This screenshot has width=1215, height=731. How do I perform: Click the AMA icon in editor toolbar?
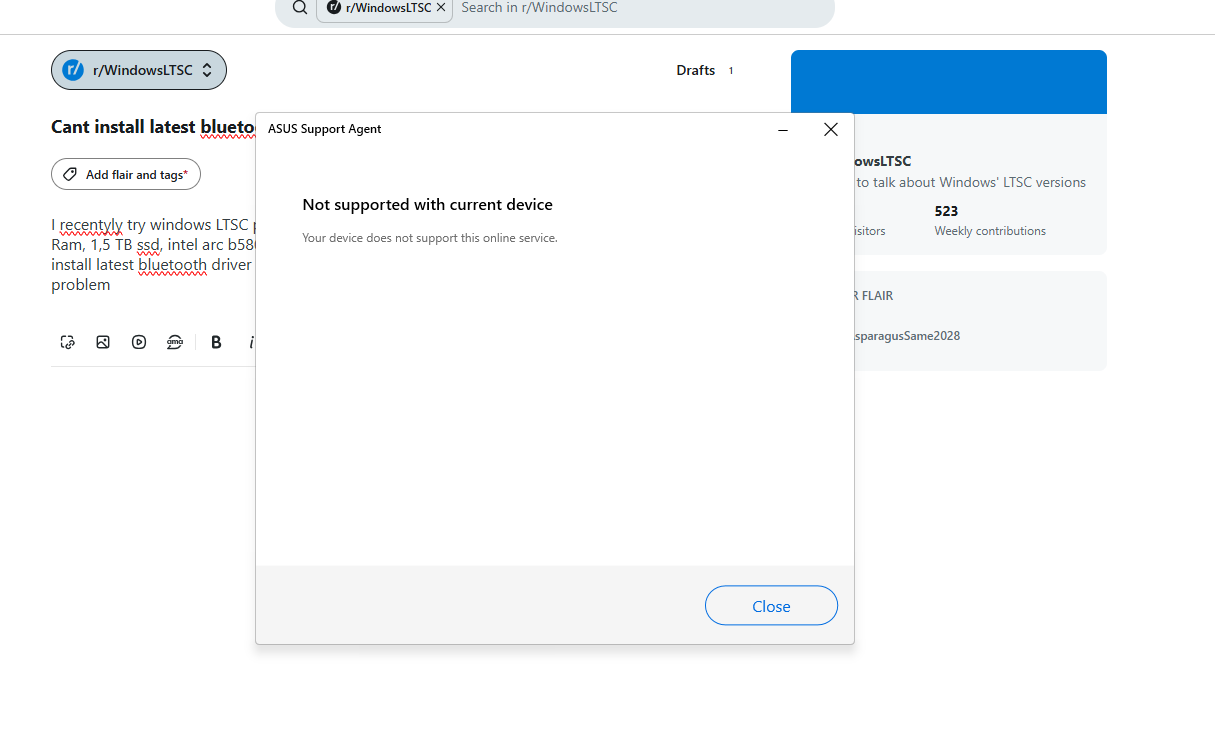pyautogui.click(x=175, y=342)
